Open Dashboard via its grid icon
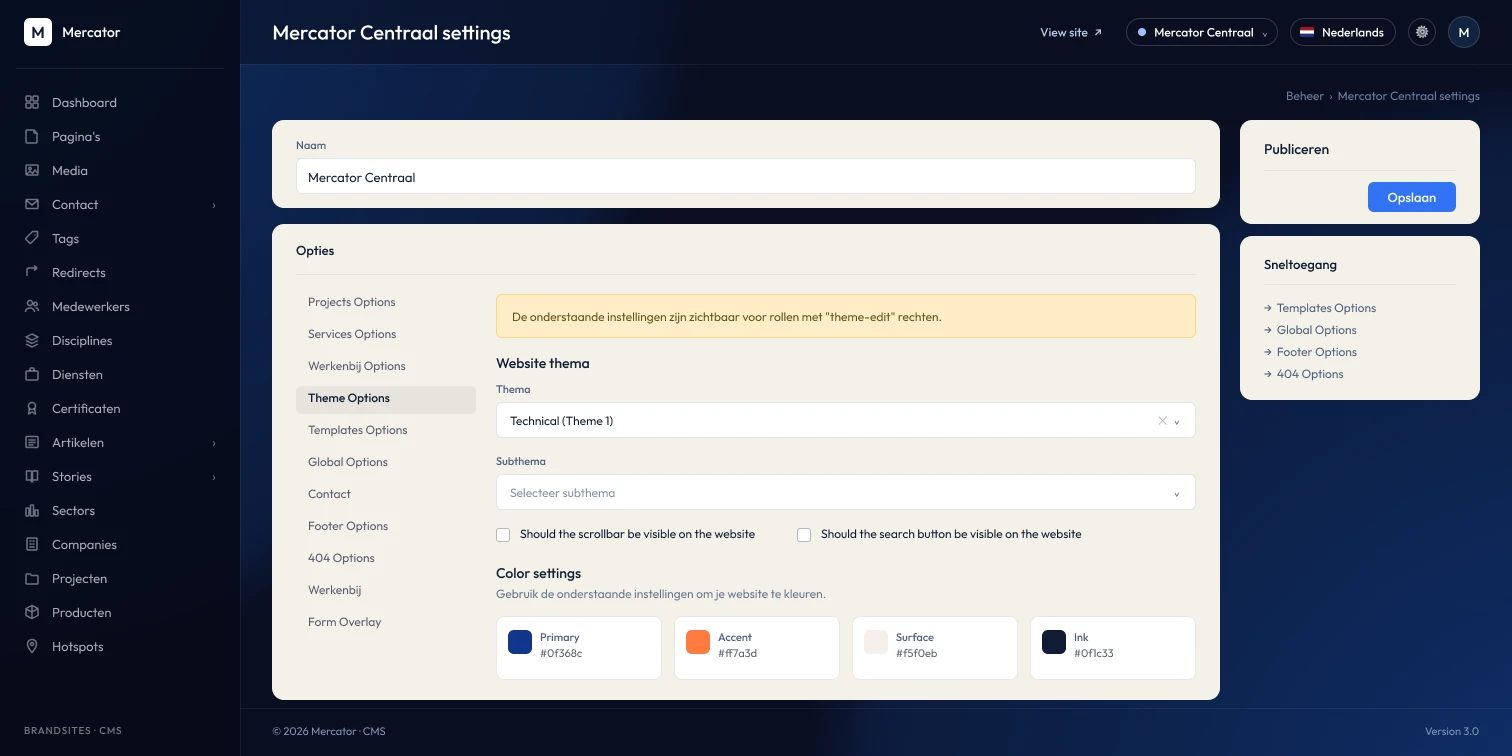The width and height of the screenshot is (1512, 756). click(32, 102)
